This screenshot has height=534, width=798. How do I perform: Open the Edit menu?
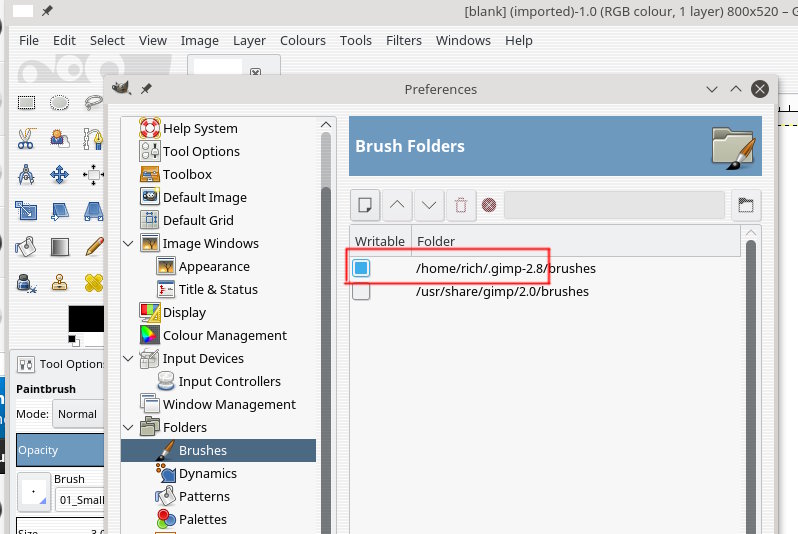[x=64, y=40]
